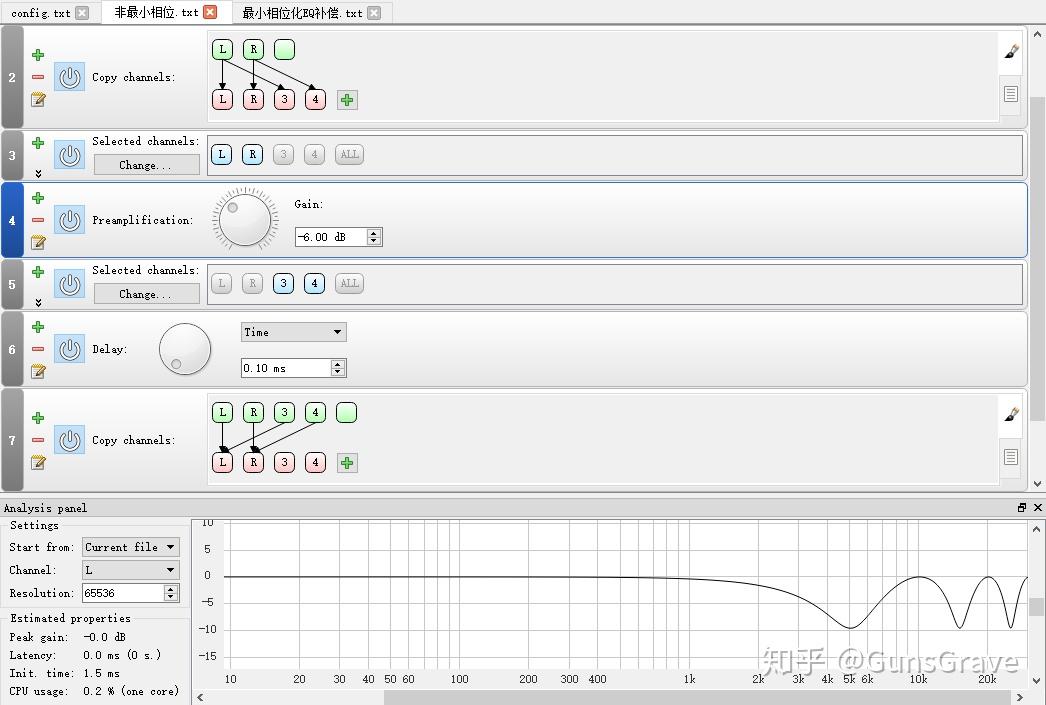This screenshot has height=705, width=1046.
Task: Focus the delay field showing 0.10 ms
Action: [x=286, y=368]
